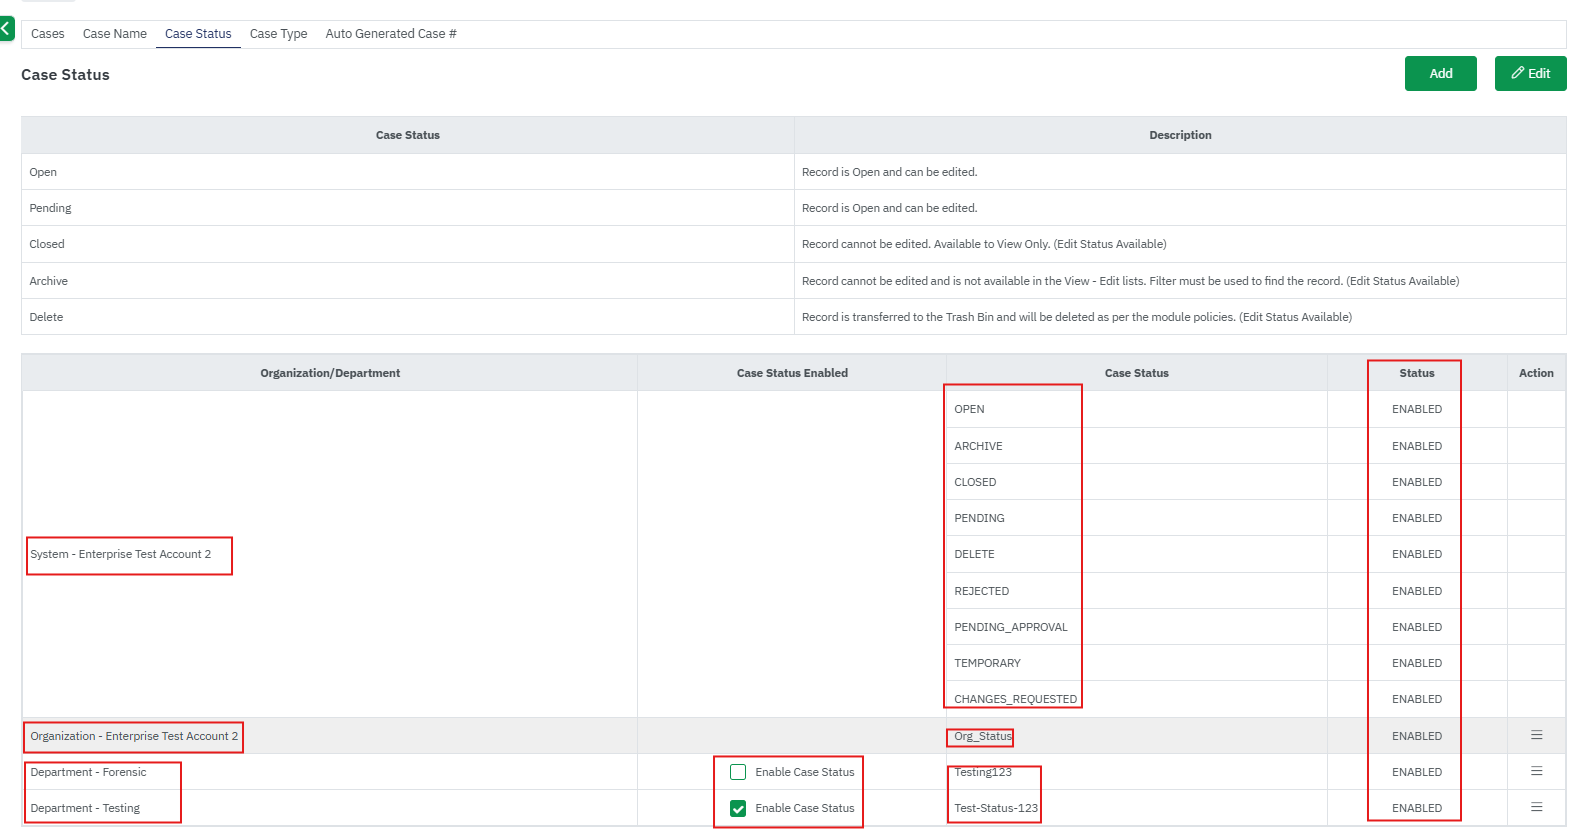The image size is (1575, 835).
Task: Select the Case Status tab
Action: (x=198, y=34)
